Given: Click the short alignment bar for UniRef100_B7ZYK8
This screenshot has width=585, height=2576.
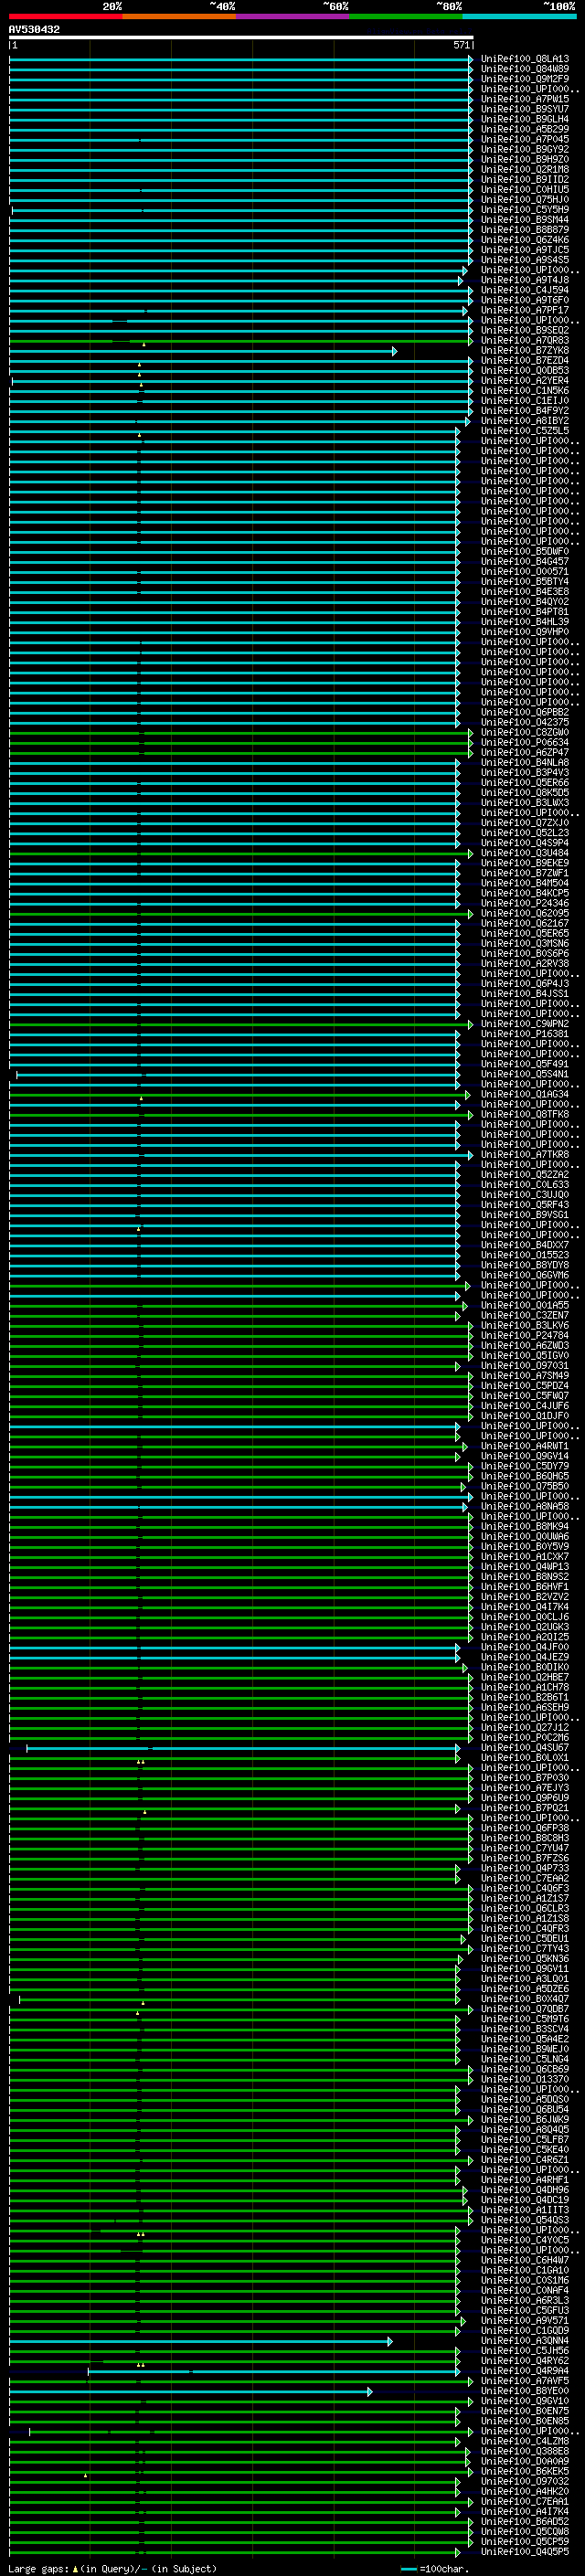Looking at the screenshot, I should point(203,351).
